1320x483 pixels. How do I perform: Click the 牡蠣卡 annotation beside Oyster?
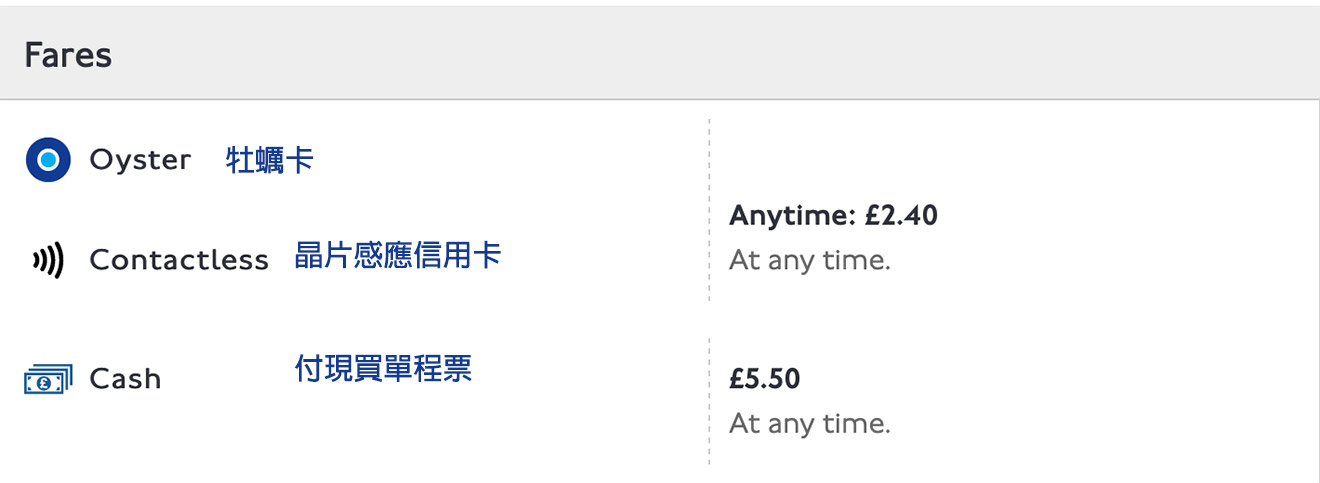[270, 160]
